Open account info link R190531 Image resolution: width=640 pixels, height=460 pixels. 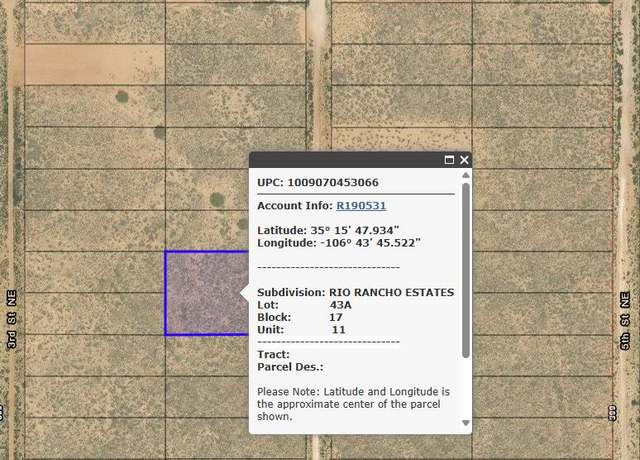pos(361,206)
